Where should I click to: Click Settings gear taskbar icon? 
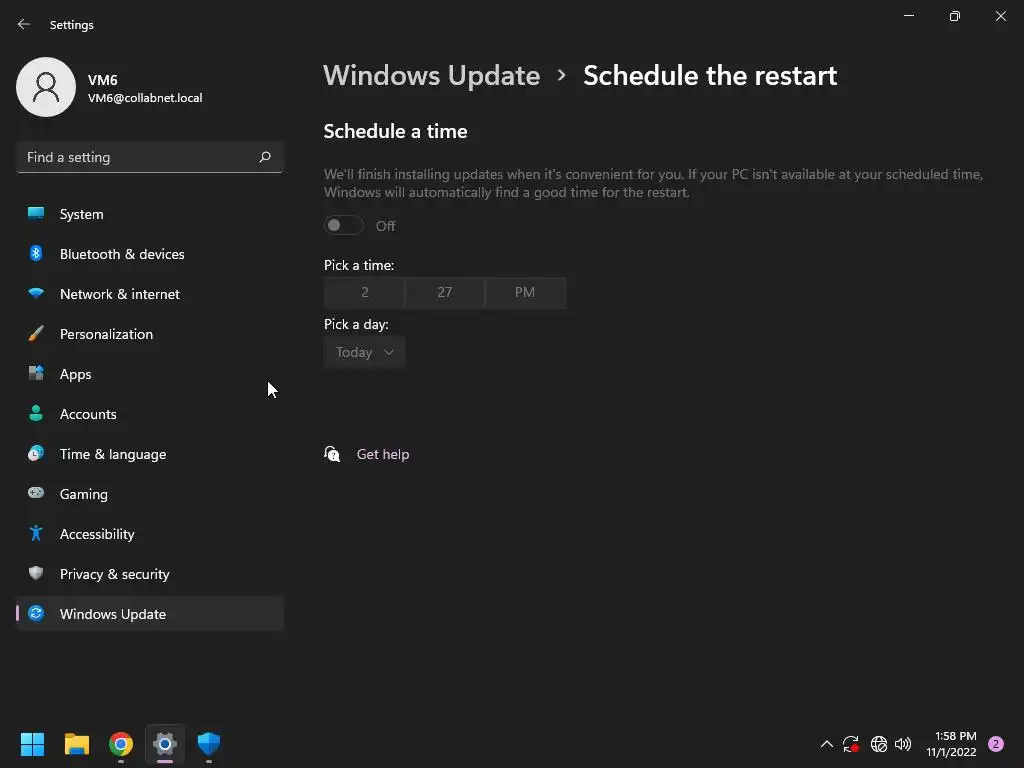[165, 744]
